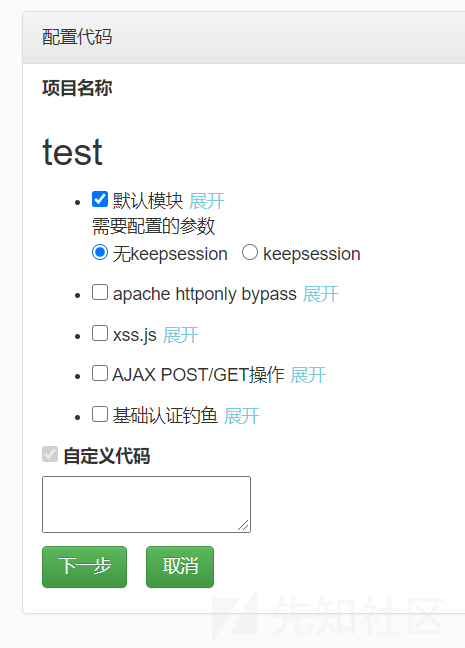
Task: Show 基础认证钓鱼 details via 展开
Action: pos(242,416)
